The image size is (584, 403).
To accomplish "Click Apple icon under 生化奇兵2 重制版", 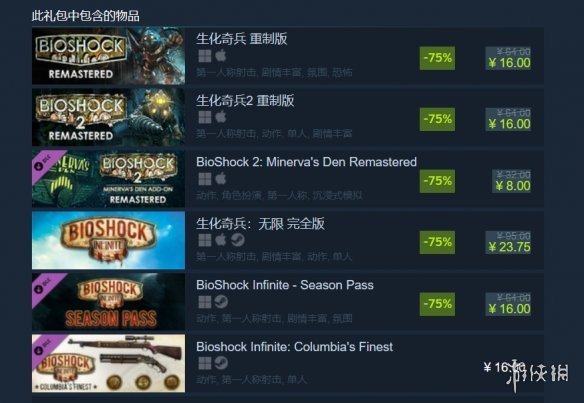I will click(221, 117).
